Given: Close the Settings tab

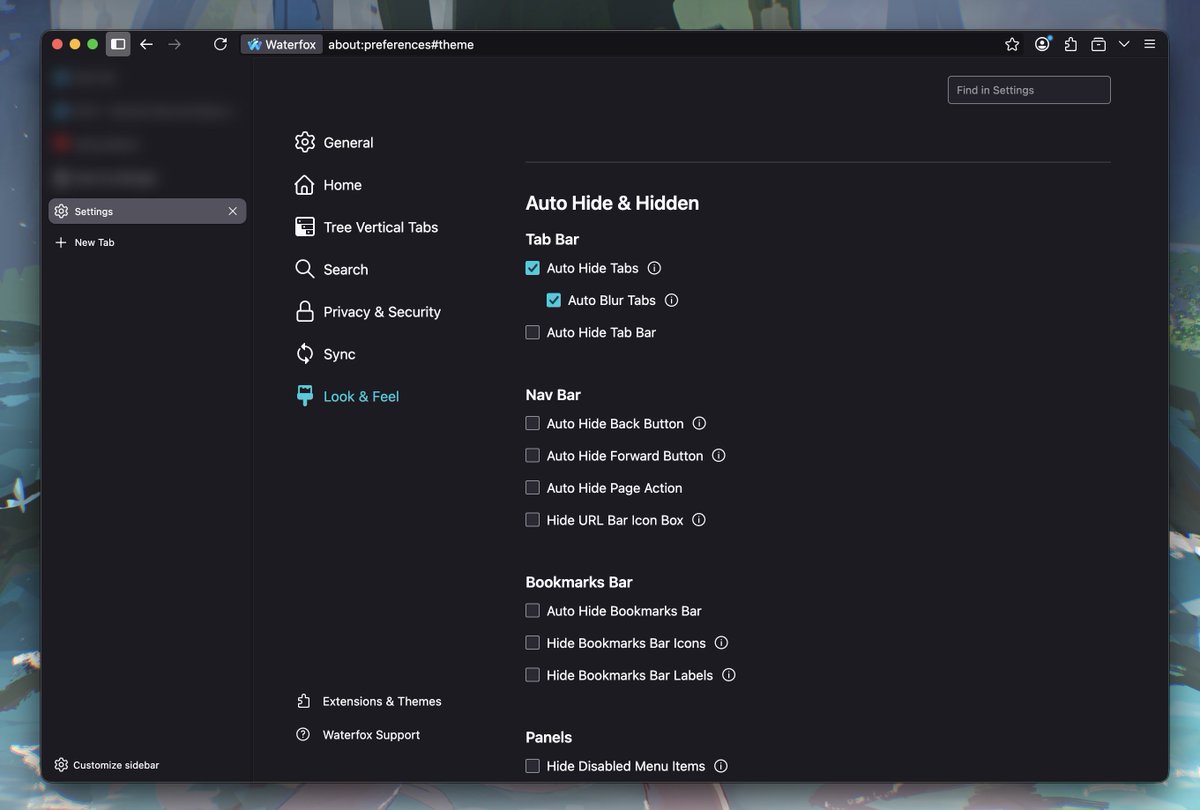Looking at the screenshot, I should tap(233, 211).
